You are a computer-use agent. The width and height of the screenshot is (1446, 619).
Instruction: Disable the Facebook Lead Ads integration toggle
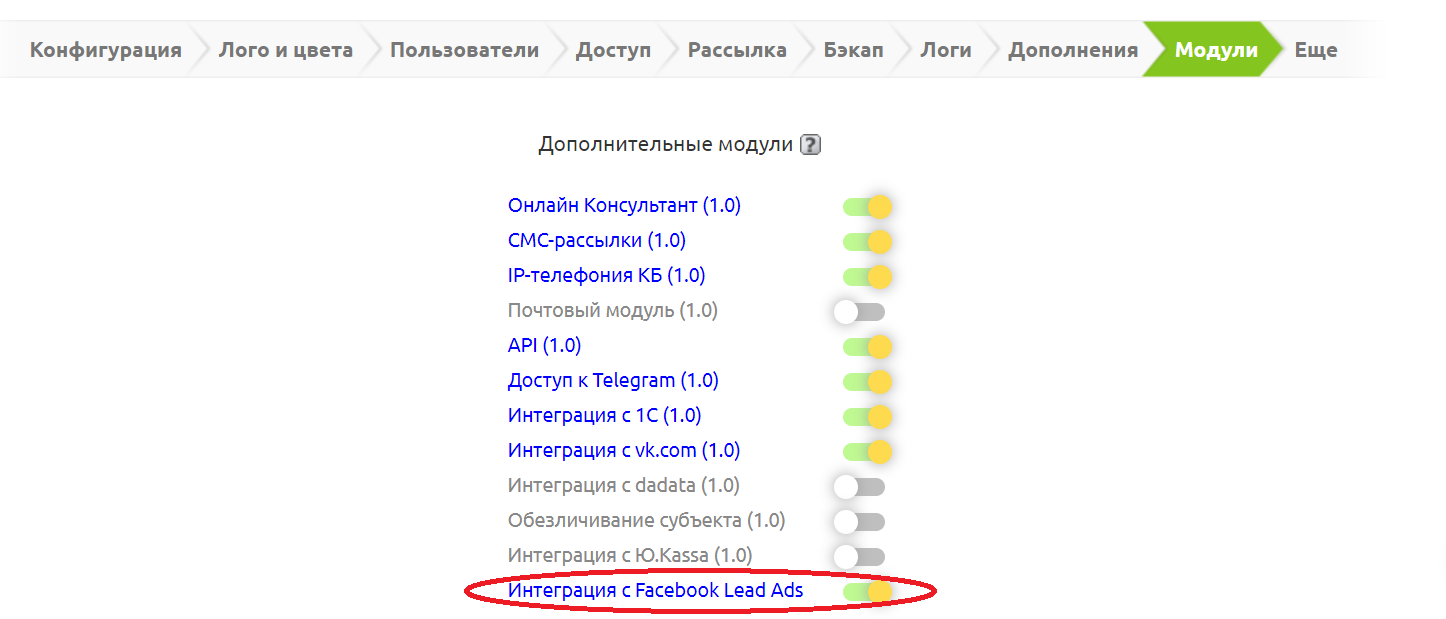(866, 592)
